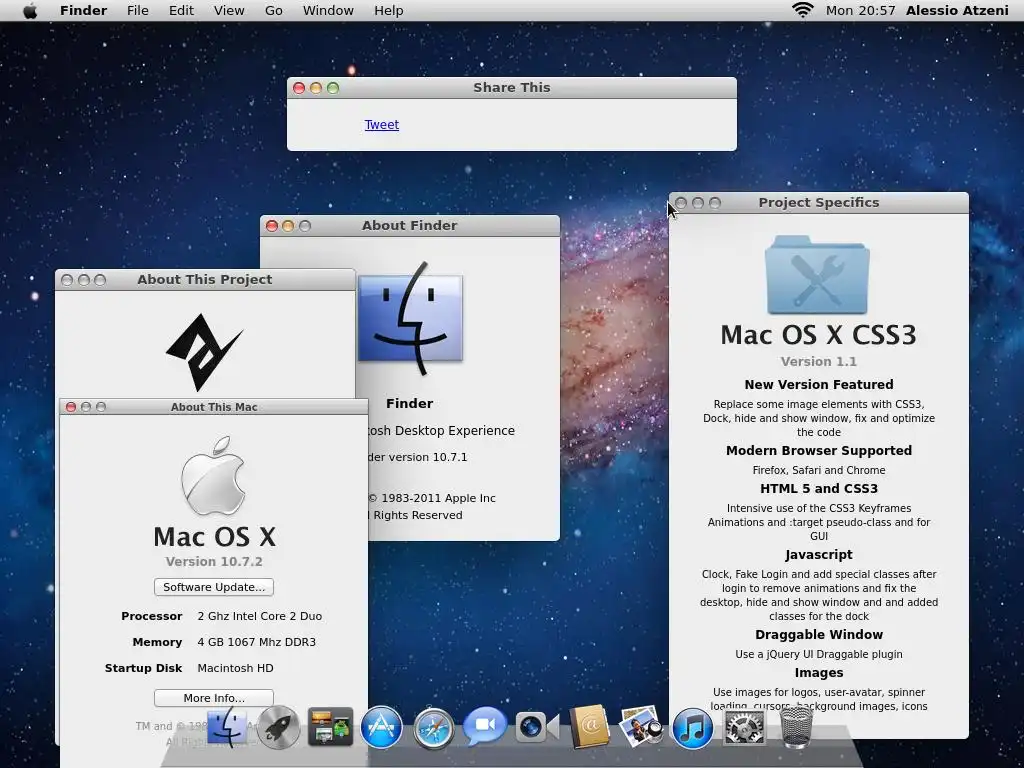The height and width of the screenshot is (768, 1024).
Task: Click the silver Apple logo
Action: pos(214,476)
